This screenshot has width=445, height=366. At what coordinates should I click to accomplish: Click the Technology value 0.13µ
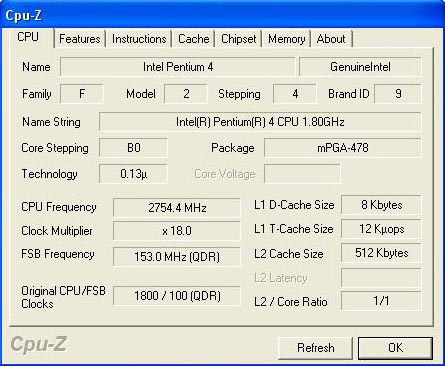(x=133, y=174)
